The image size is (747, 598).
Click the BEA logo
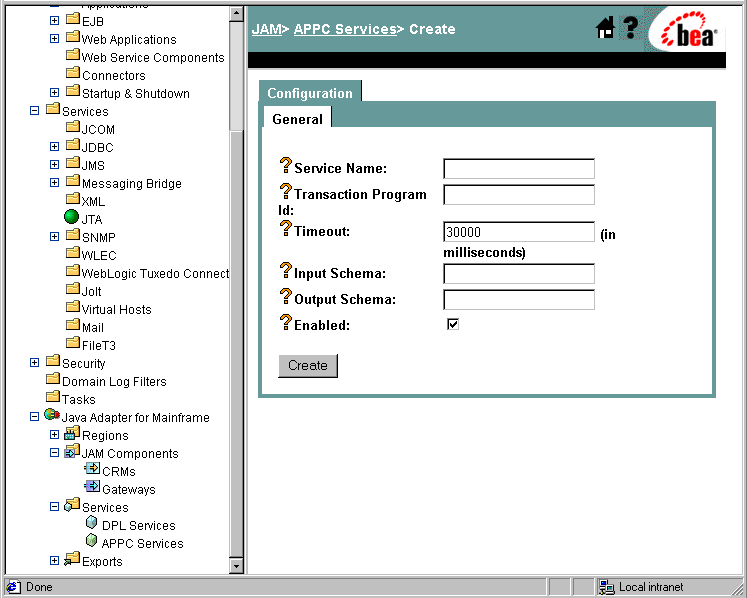688,30
